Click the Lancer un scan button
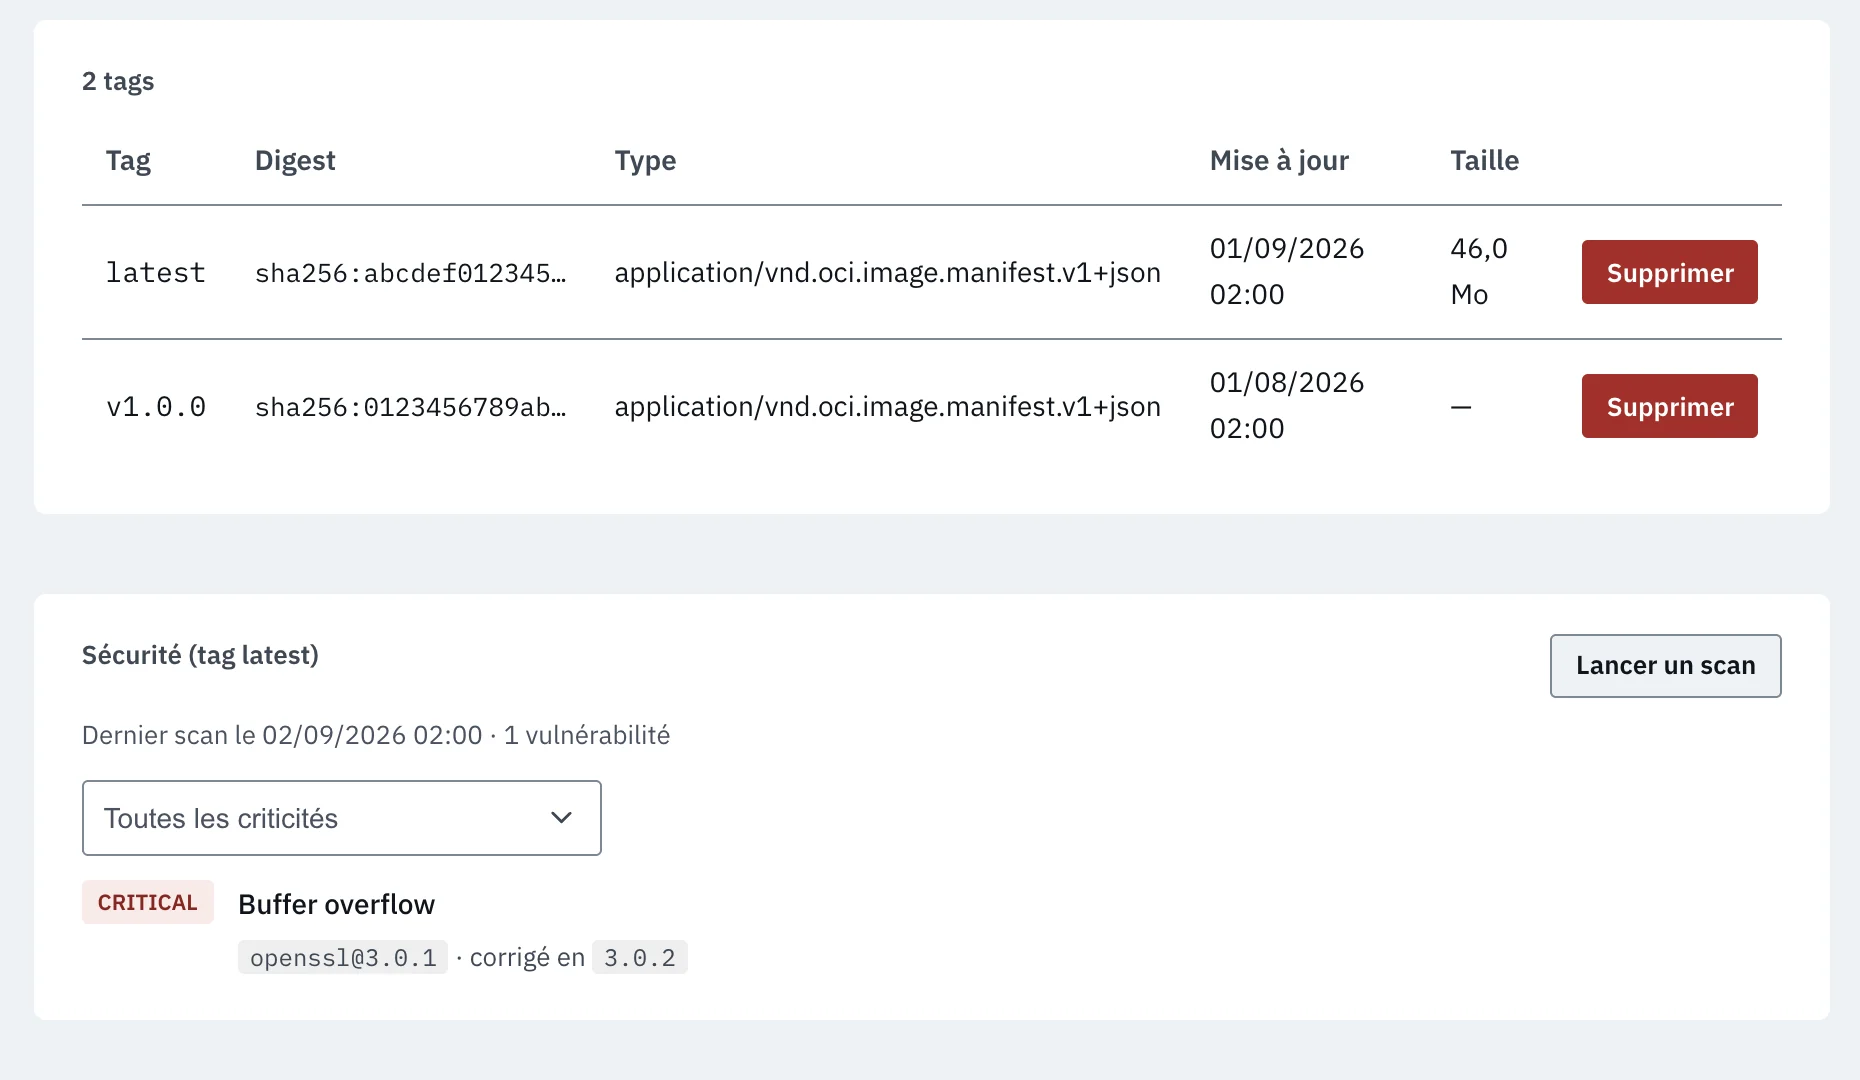 click(1665, 666)
